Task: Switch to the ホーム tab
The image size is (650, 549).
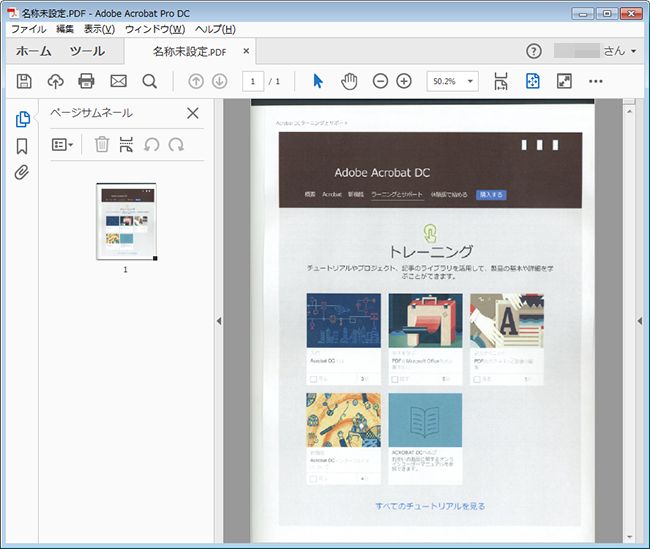Action: click(x=34, y=51)
